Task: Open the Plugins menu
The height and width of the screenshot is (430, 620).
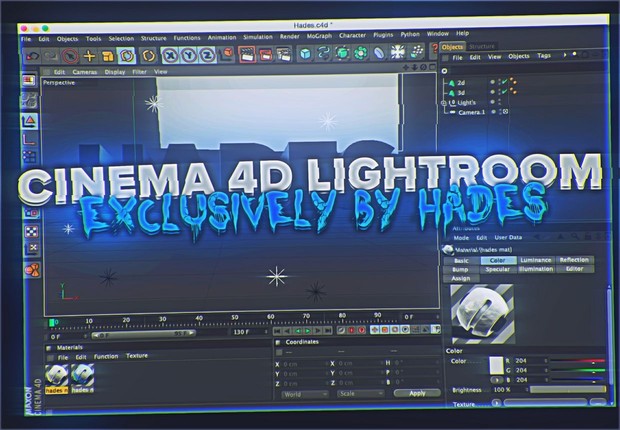Action: pyautogui.click(x=383, y=35)
